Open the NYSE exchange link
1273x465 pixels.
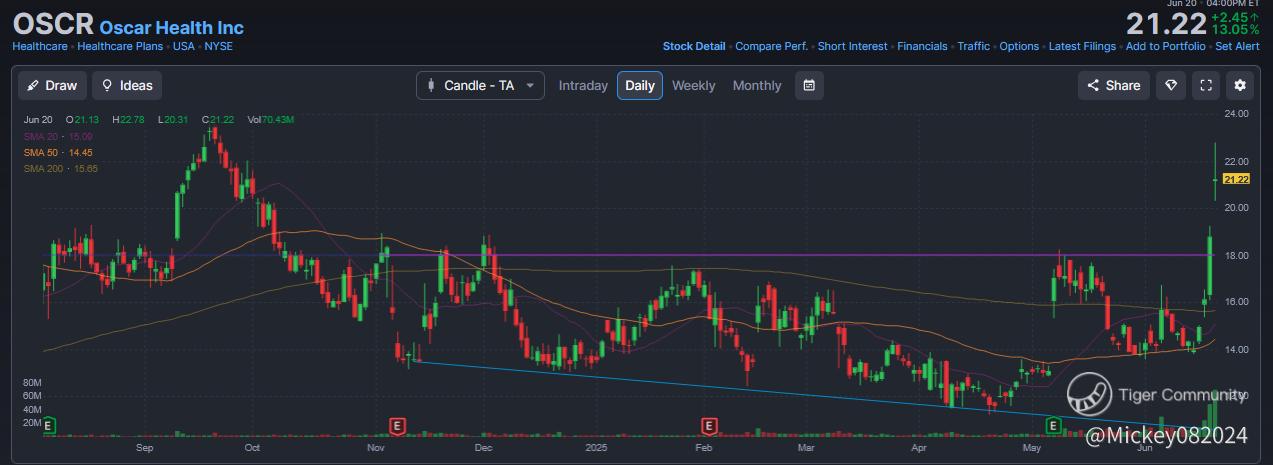point(218,46)
